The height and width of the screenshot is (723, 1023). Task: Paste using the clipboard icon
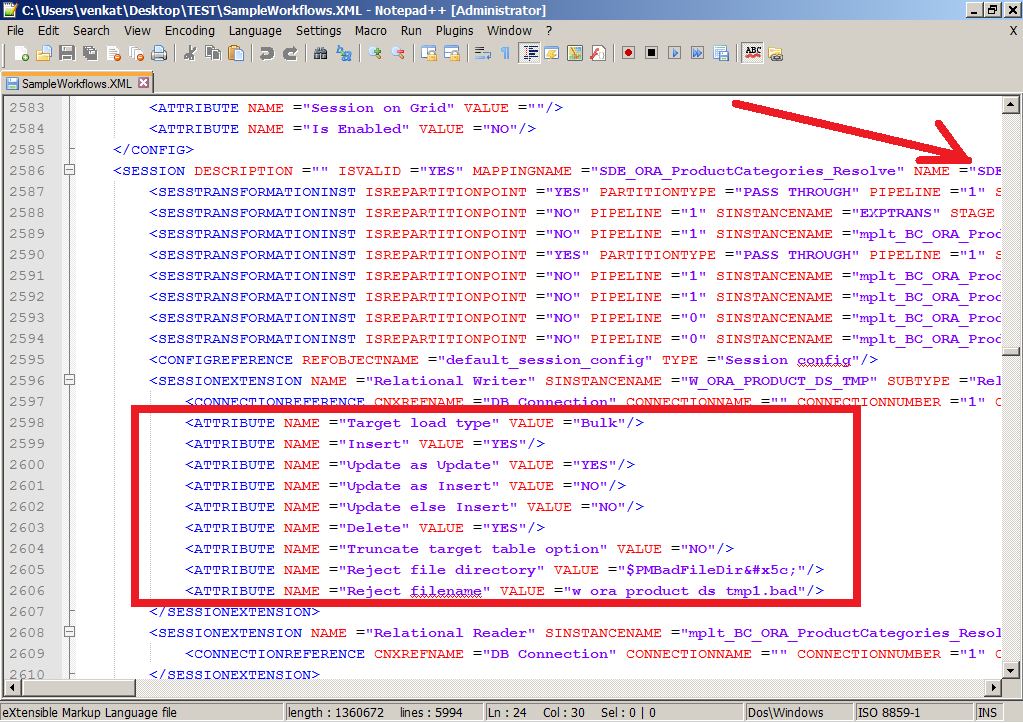[236, 54]
